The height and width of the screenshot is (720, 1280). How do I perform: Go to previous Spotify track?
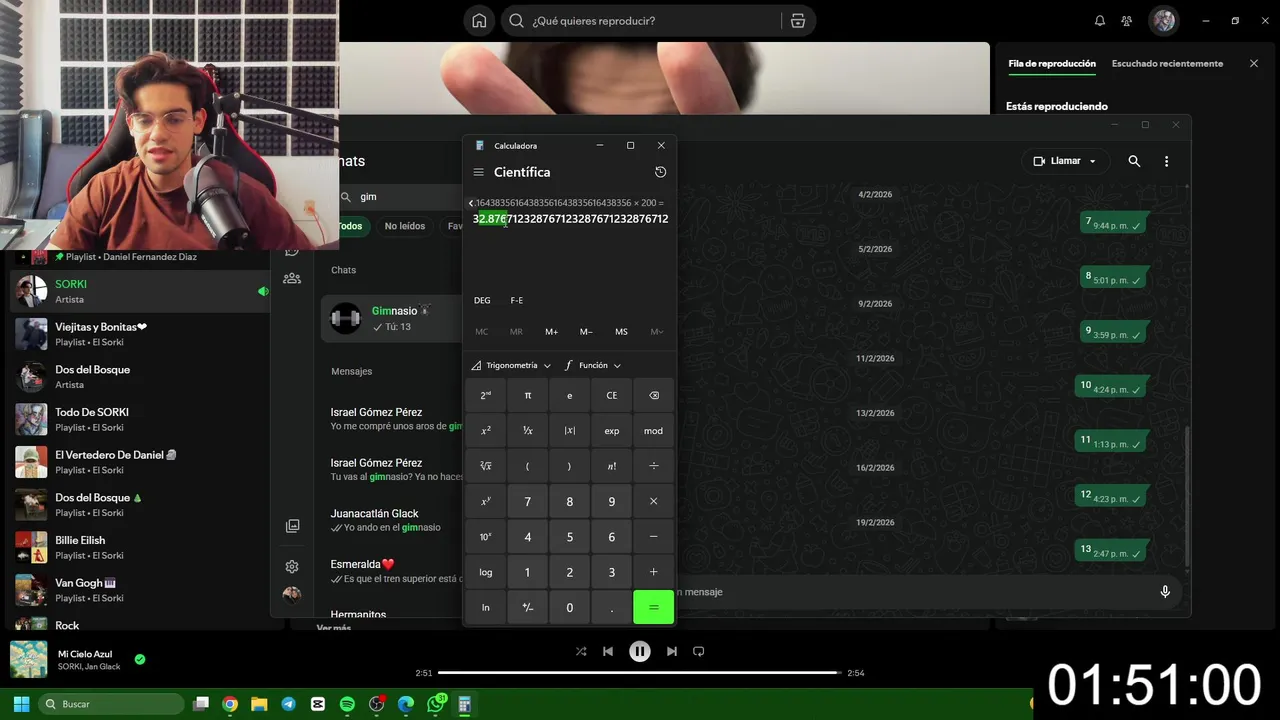[x=608, y=651]
